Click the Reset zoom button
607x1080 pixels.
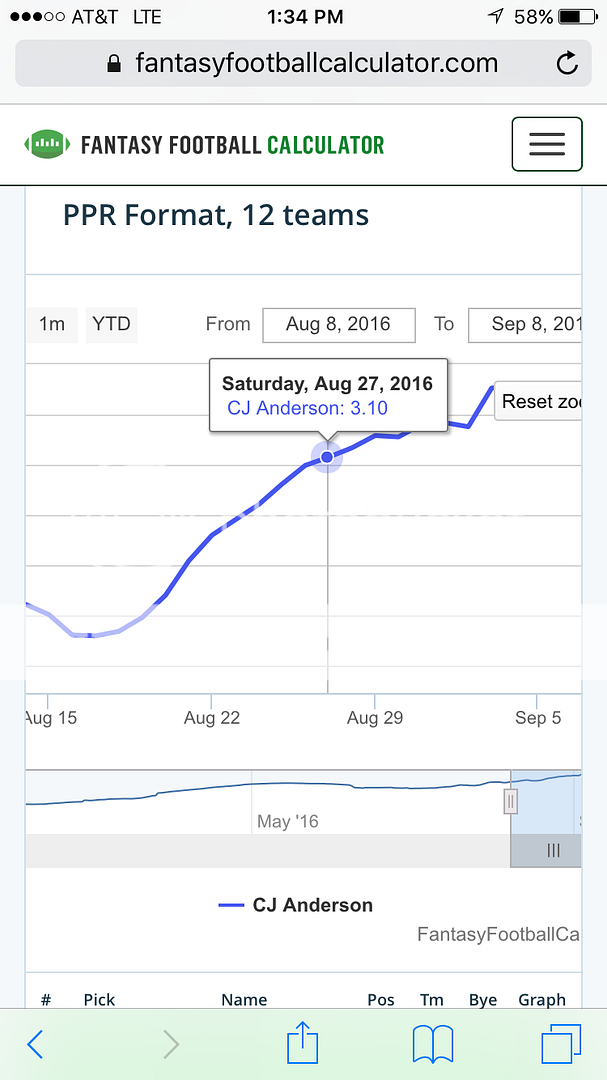point(540,402)
